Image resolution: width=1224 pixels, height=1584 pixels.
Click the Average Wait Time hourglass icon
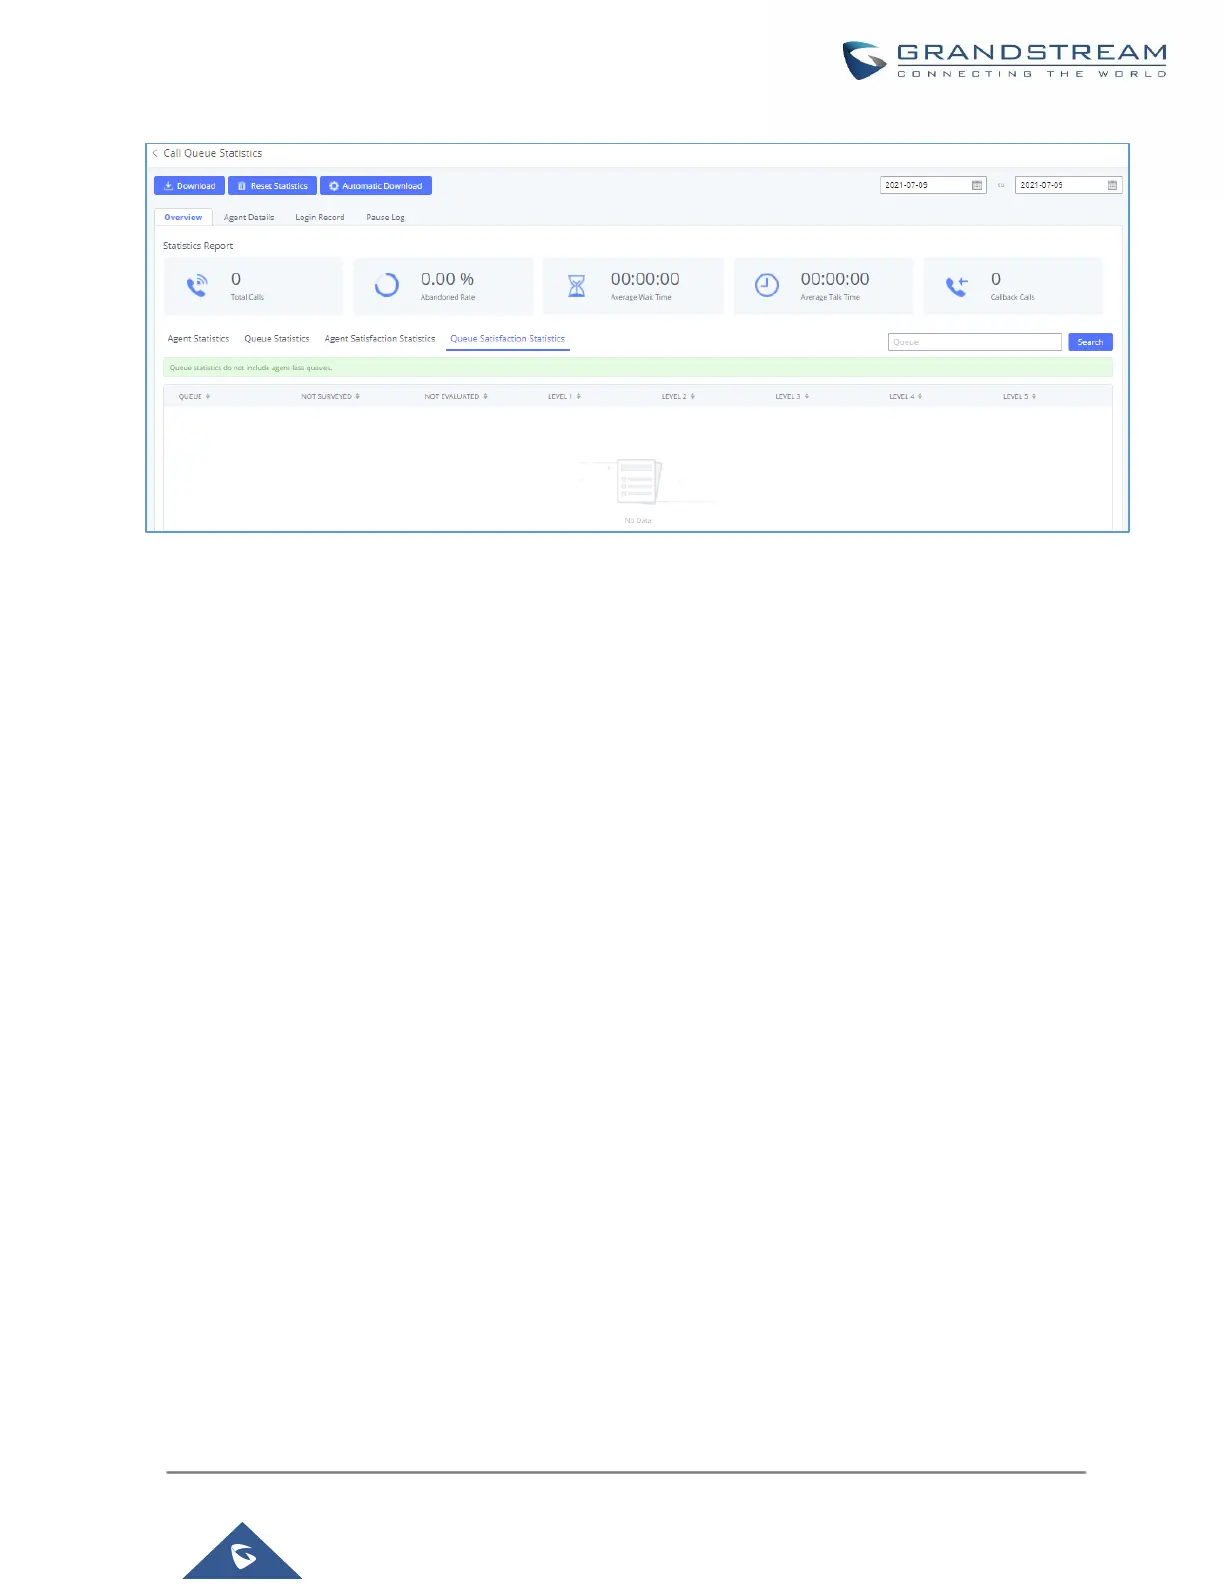click(x=577, y=286)
